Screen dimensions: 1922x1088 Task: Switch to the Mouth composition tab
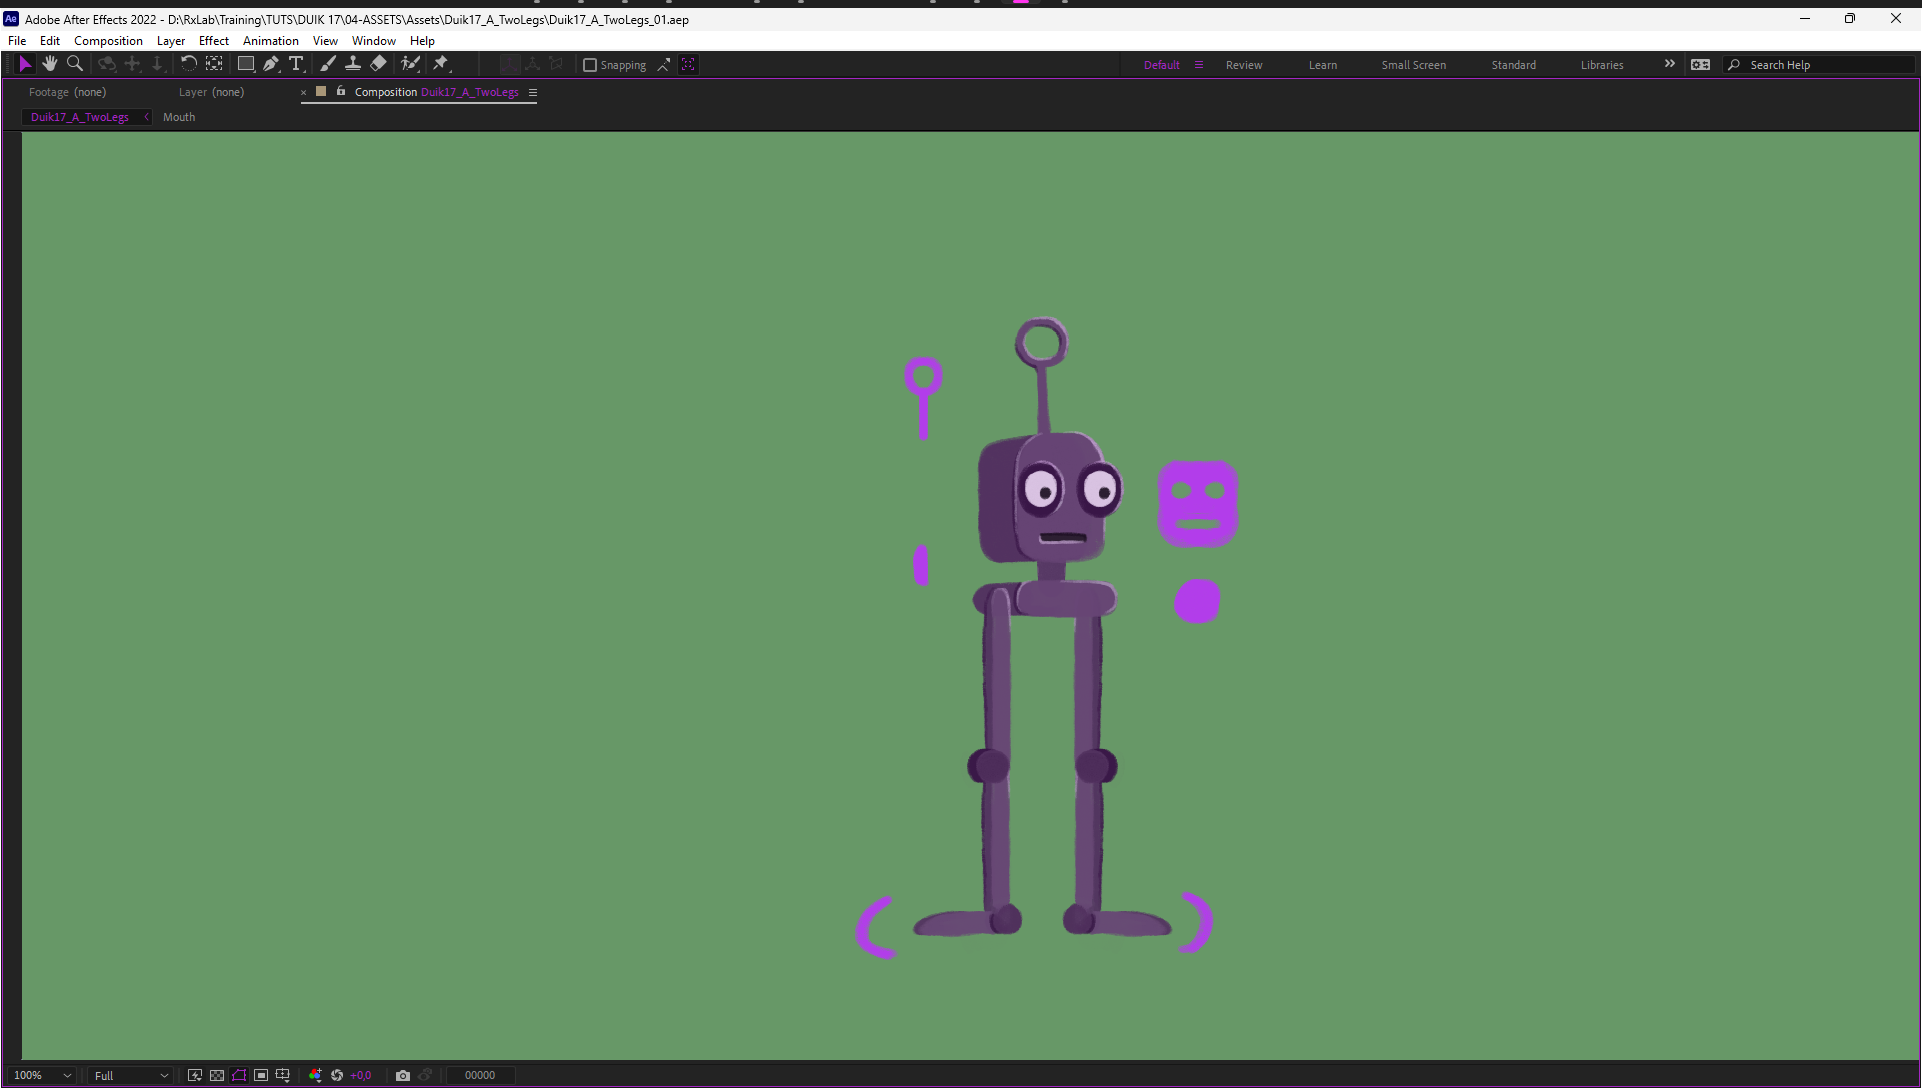(x=179, y=117)
